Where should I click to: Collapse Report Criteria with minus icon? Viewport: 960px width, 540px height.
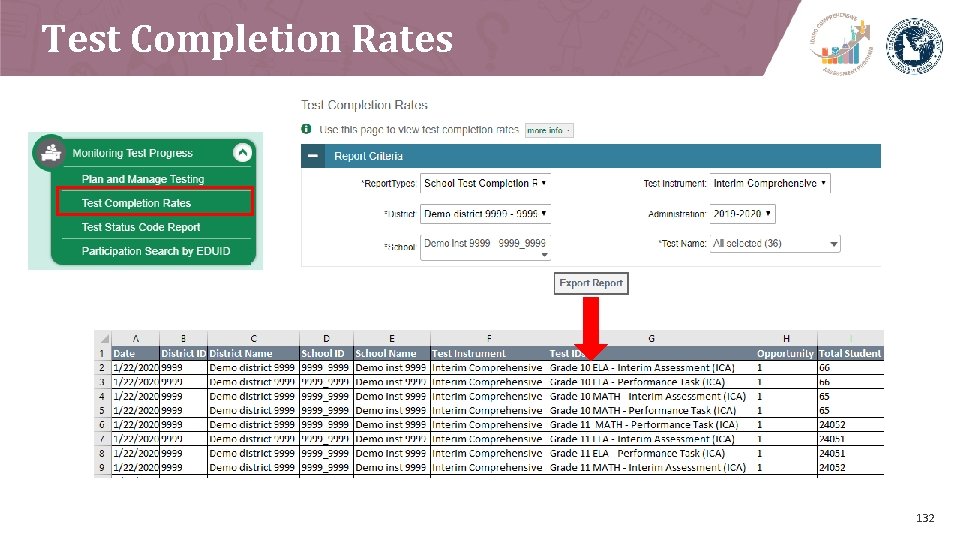(313, 156)
